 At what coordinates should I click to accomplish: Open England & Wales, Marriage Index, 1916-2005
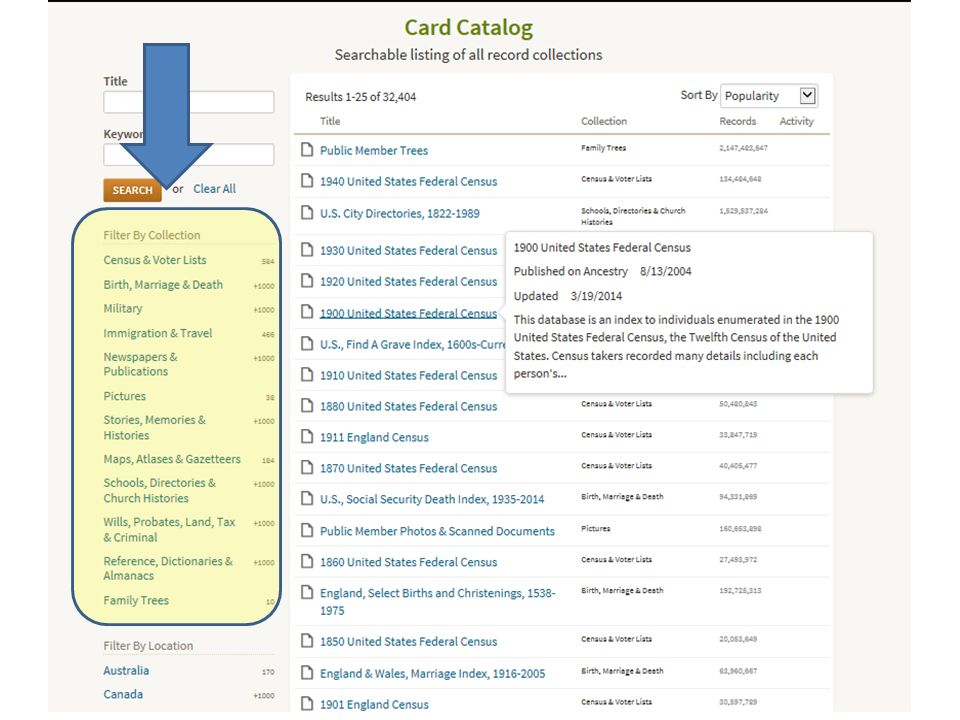(432, 673)
